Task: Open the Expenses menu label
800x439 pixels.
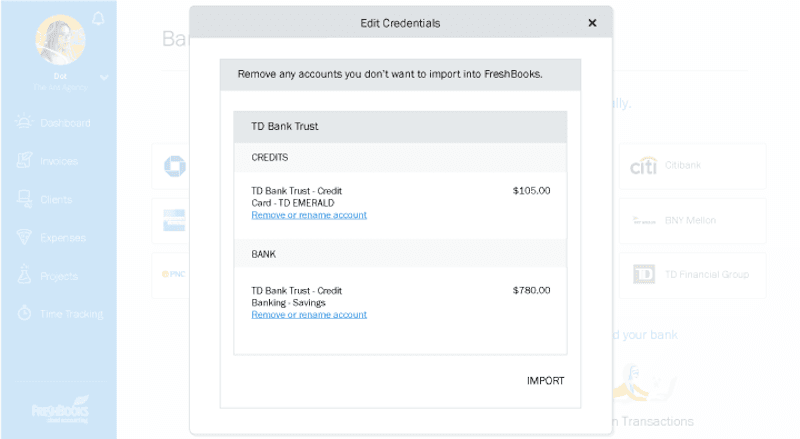Action: (x=63, y=238)
